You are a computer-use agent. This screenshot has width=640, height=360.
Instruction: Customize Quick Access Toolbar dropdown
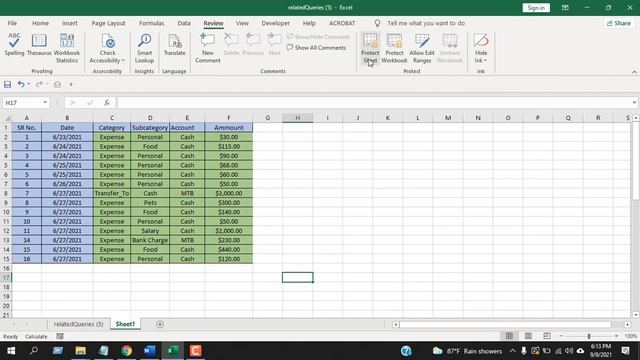pyautogui.click(x=71, y=84)
